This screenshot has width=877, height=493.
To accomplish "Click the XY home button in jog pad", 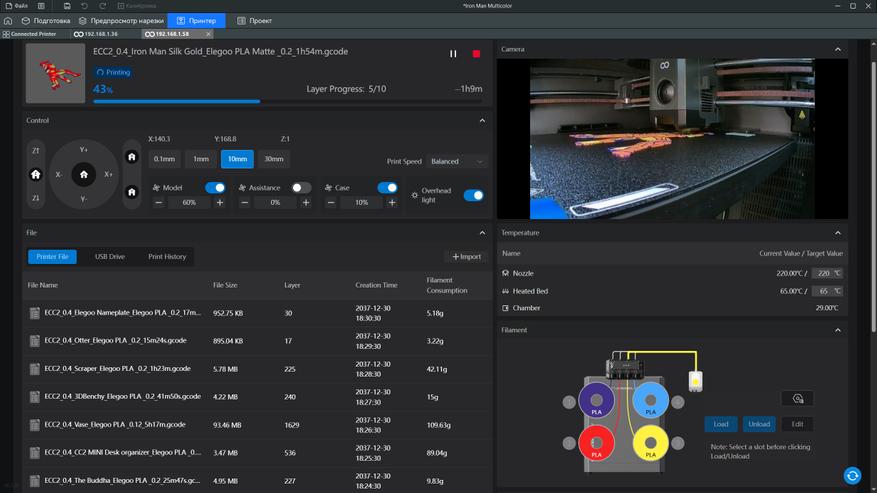I will pos(84,173).
